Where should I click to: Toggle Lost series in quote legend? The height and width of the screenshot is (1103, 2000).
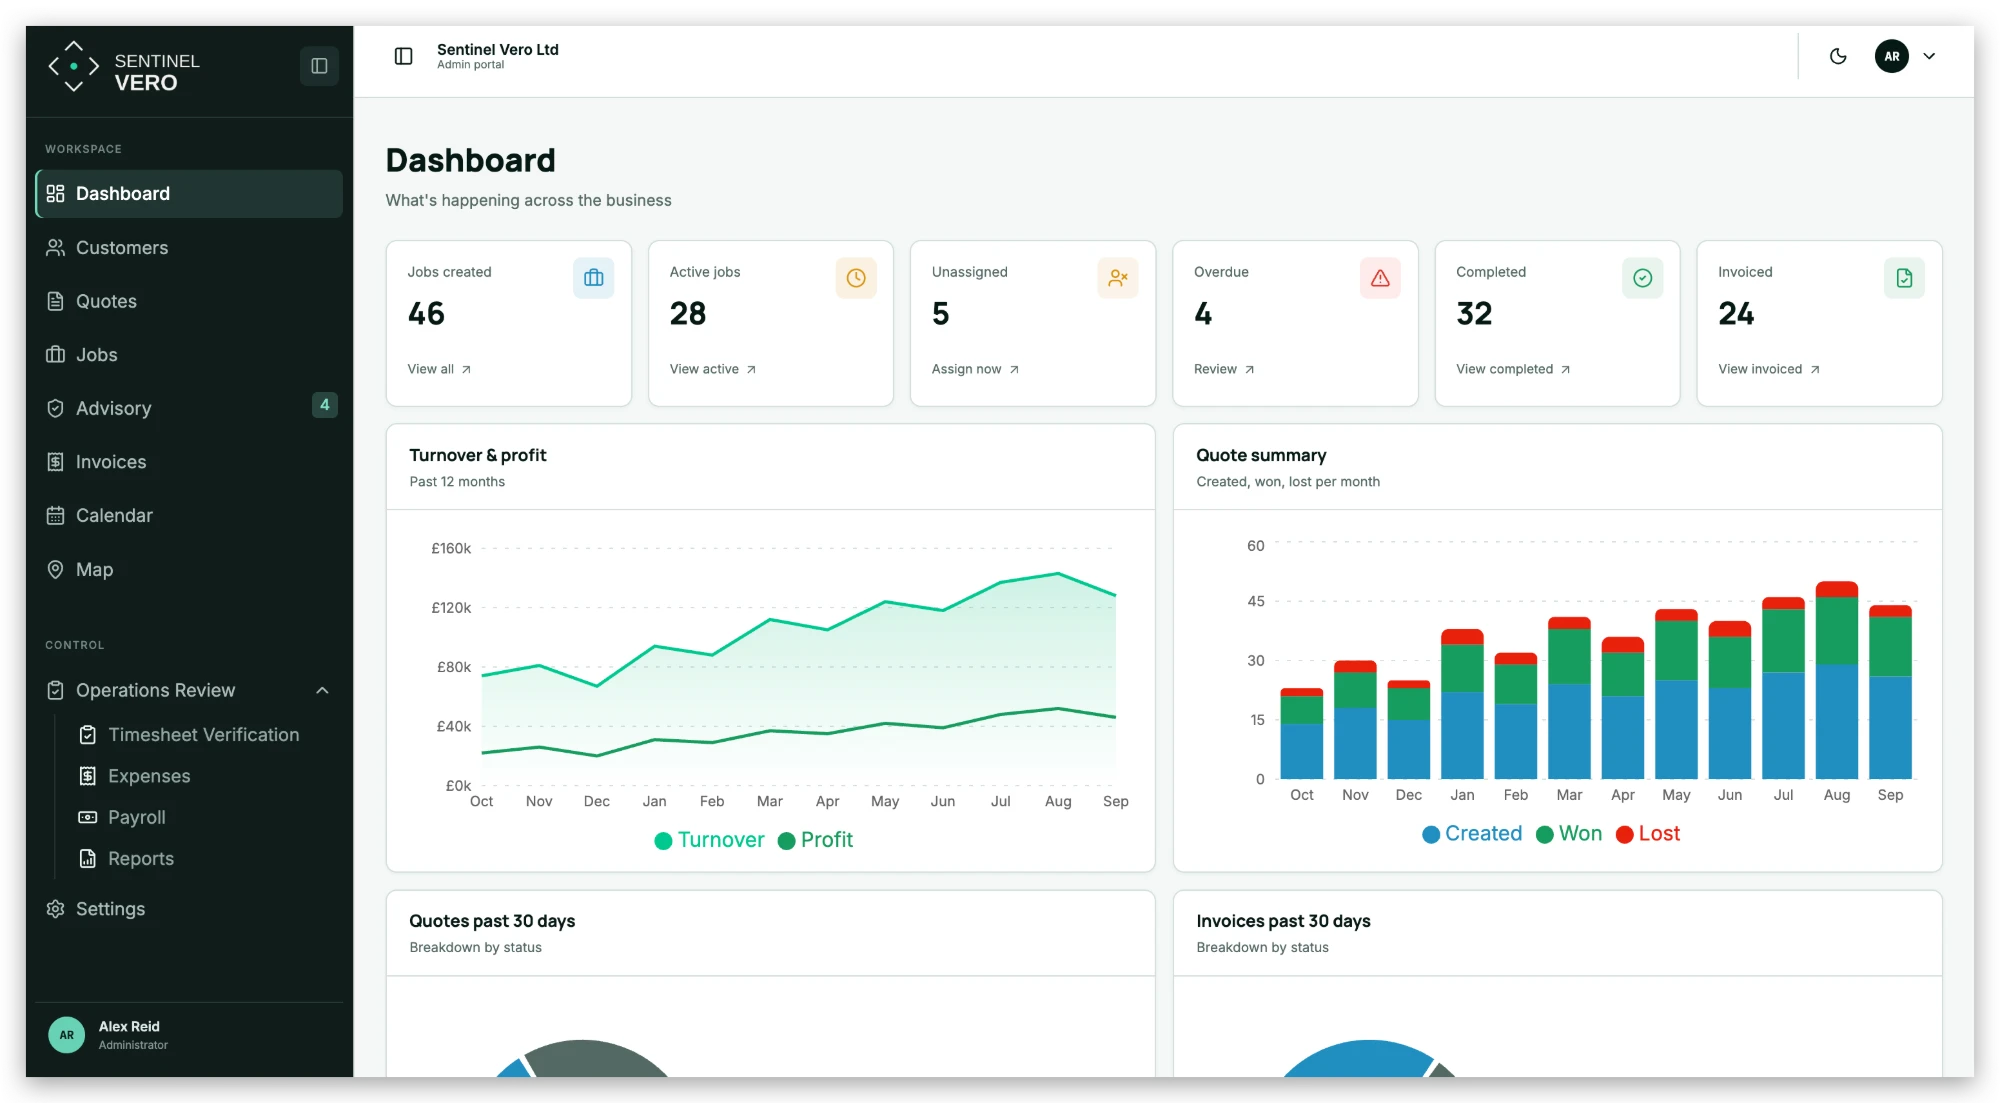(1648, 834)
